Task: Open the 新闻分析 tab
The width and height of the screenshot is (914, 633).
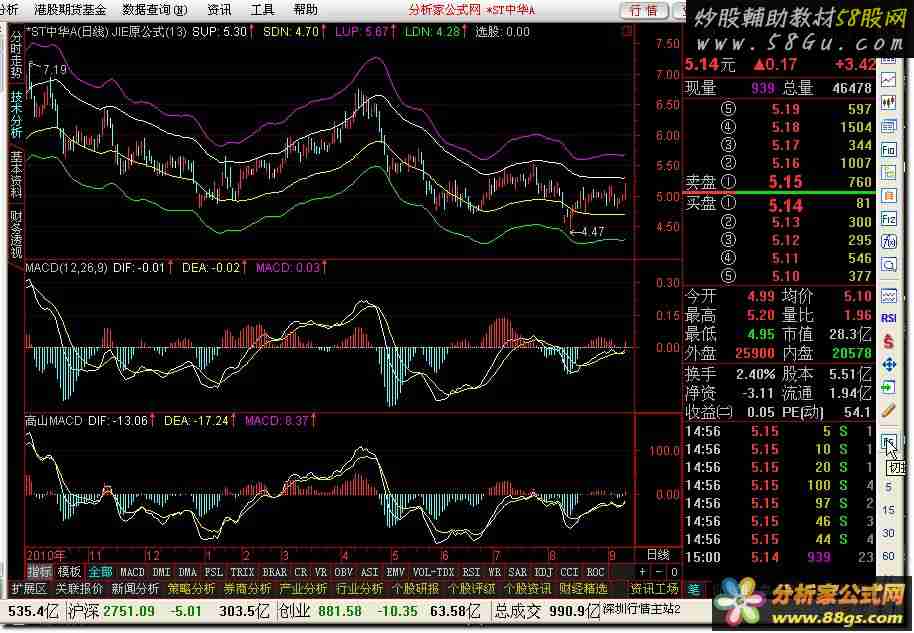Action: coord(135,589)
